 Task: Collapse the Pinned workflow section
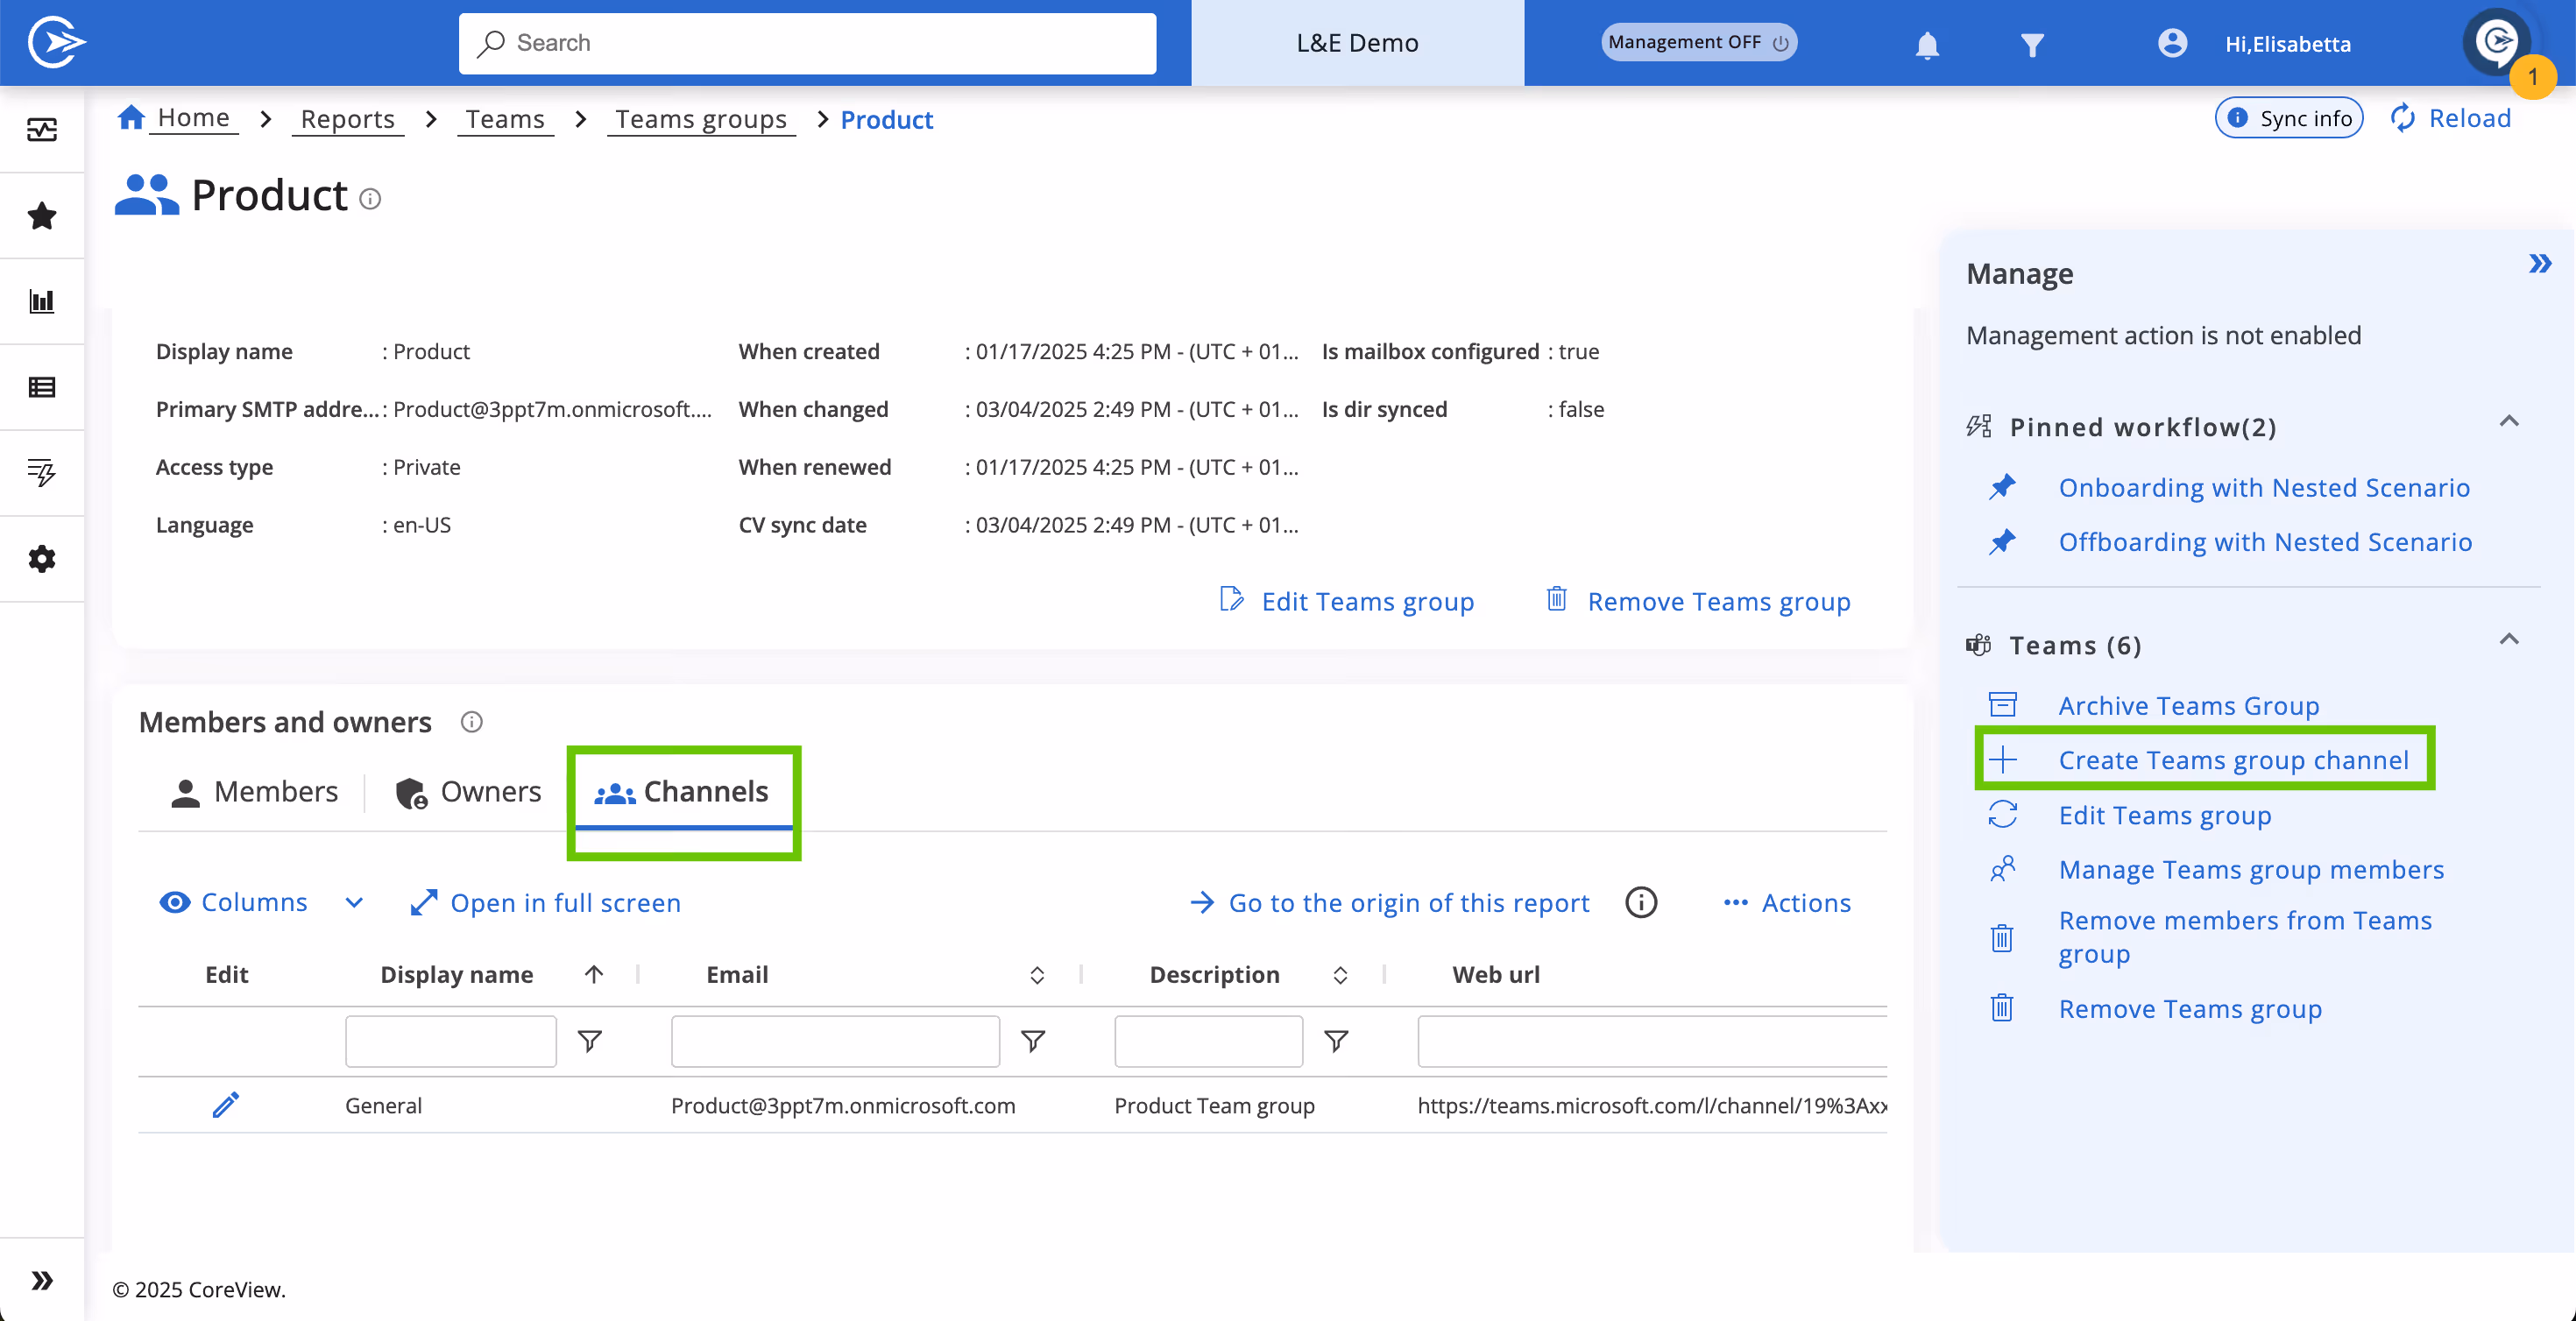[2508, 422]
